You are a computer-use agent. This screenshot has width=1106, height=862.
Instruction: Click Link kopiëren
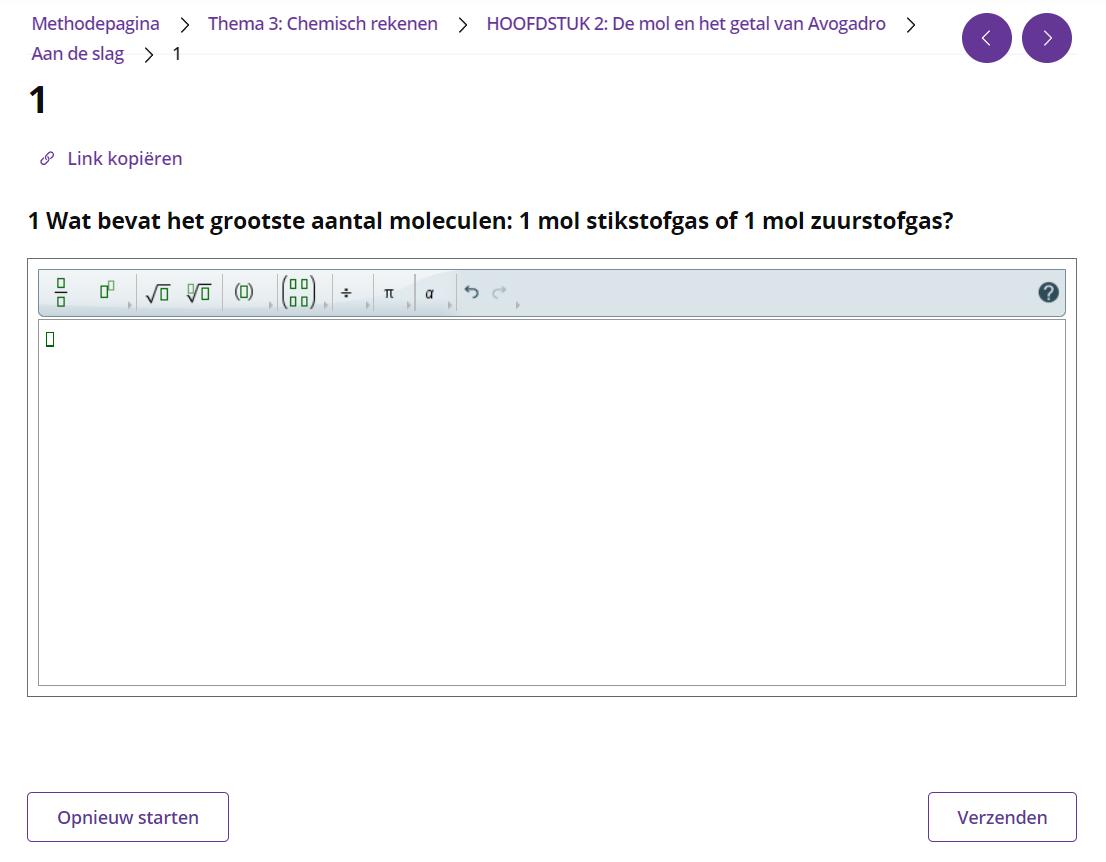(x=125, y=159)
